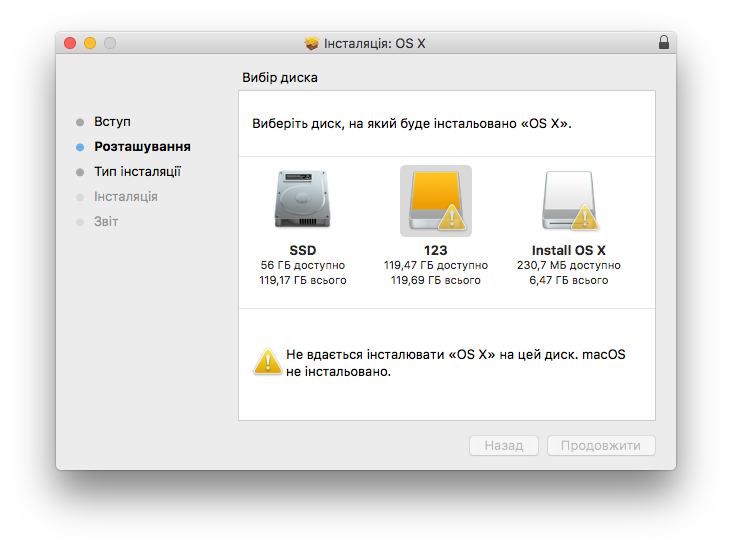
Task: Minimize the installer window with yellow button
Action: point(90,43)
